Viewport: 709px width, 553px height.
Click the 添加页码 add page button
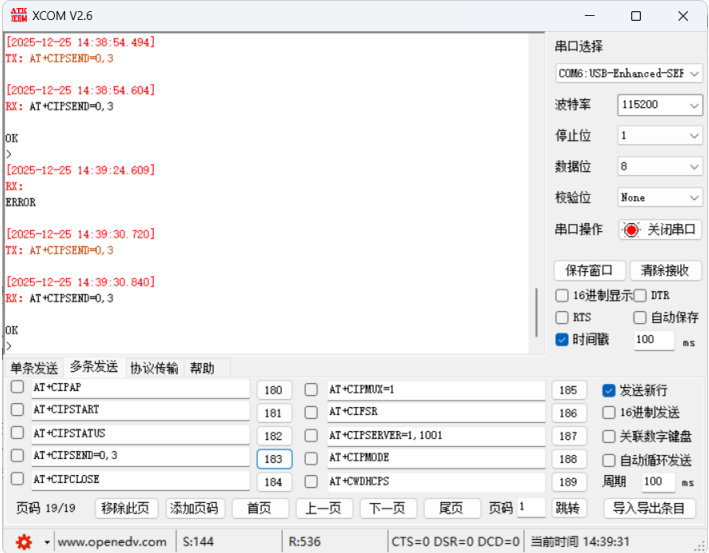(x=195, y=508)
